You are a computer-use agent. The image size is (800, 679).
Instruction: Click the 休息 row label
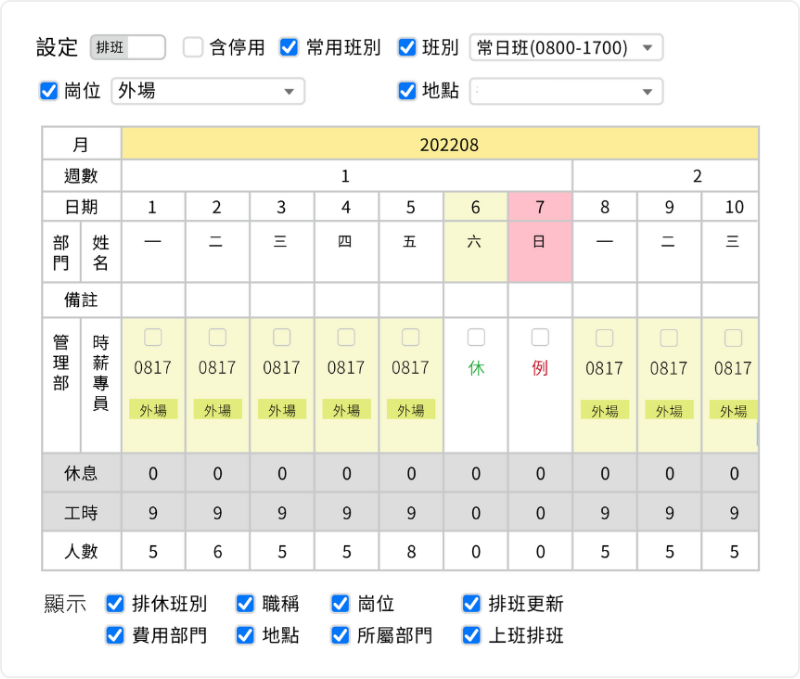(x=81, y=473)
